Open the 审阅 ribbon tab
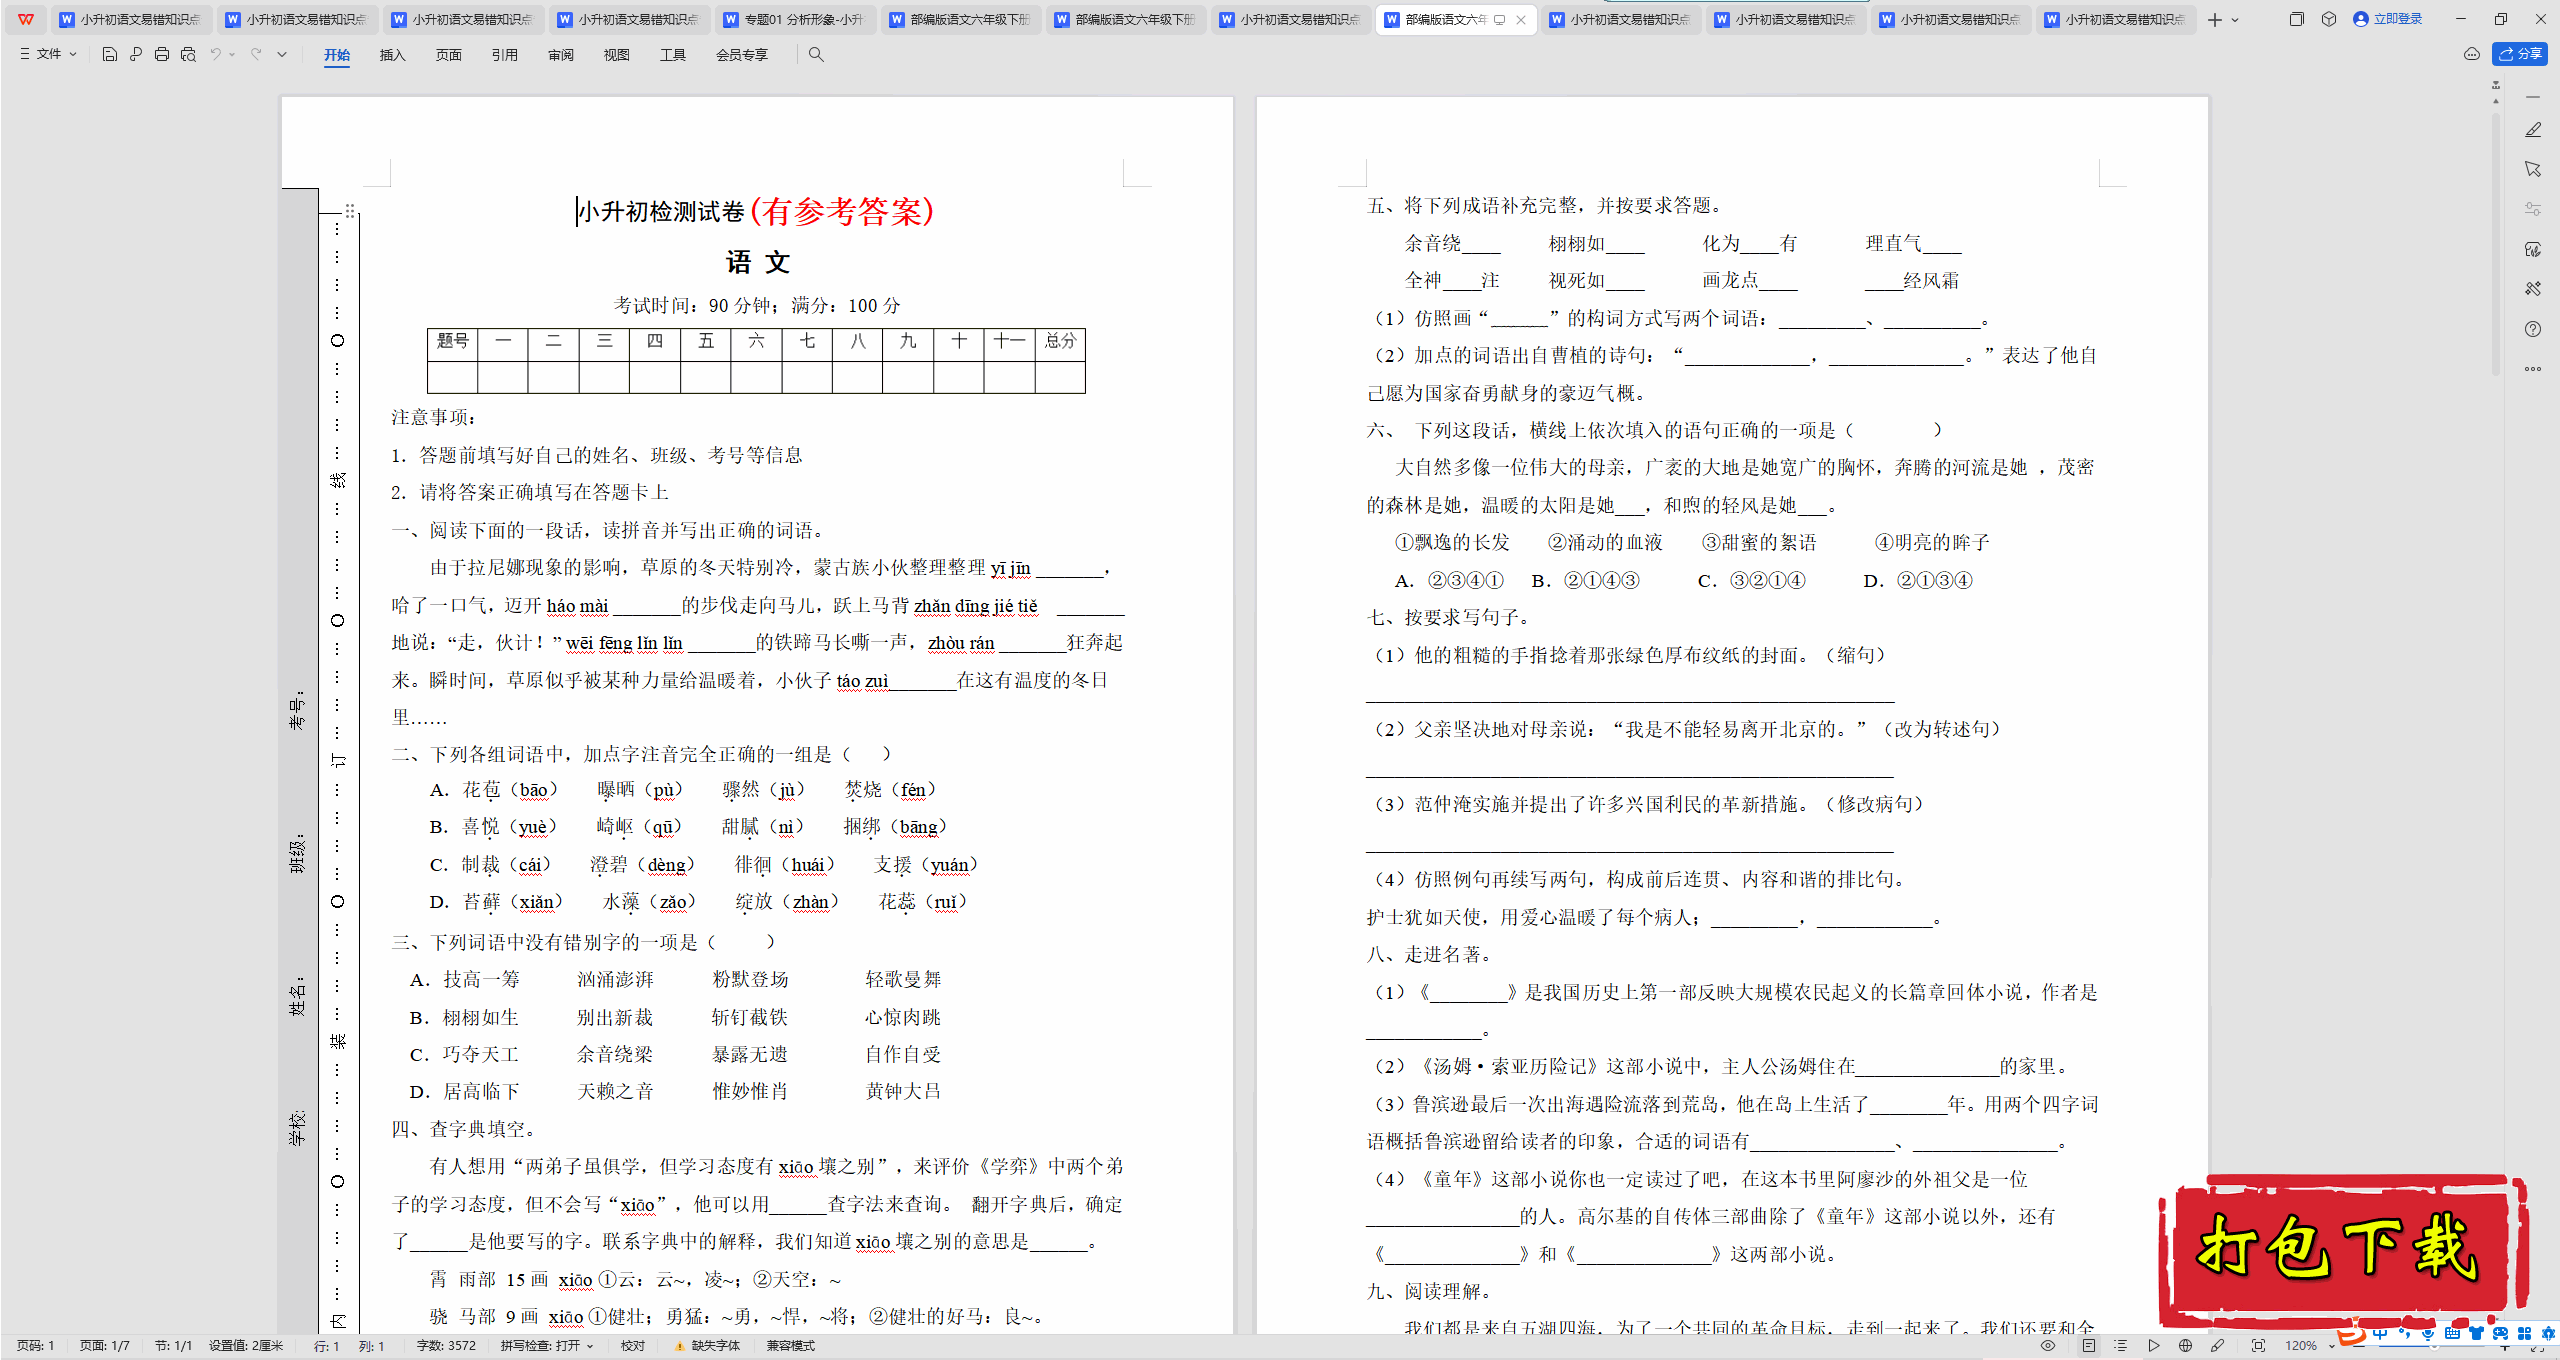Screen dimensions: 2560x1360 pos(560,55)
